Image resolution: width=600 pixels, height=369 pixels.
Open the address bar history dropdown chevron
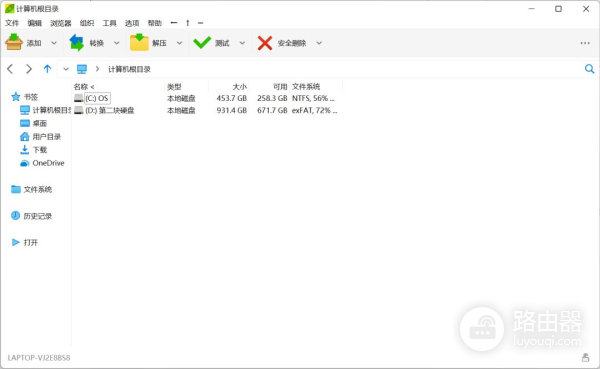[66, 69]
